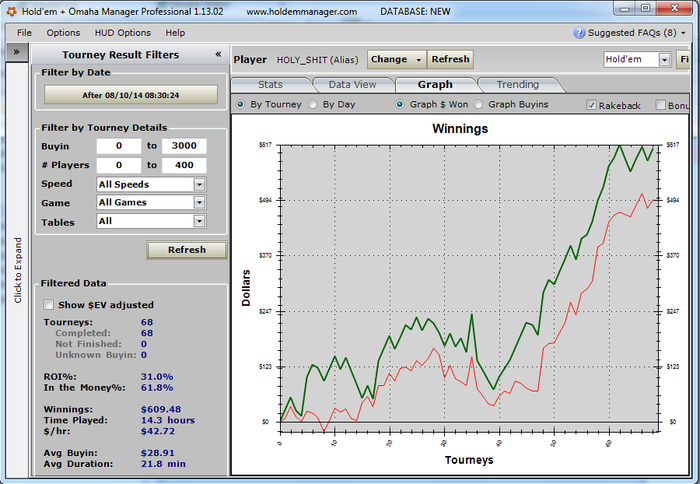
Task: Select the Graph Buyins radio button
Action: [479, 104]
